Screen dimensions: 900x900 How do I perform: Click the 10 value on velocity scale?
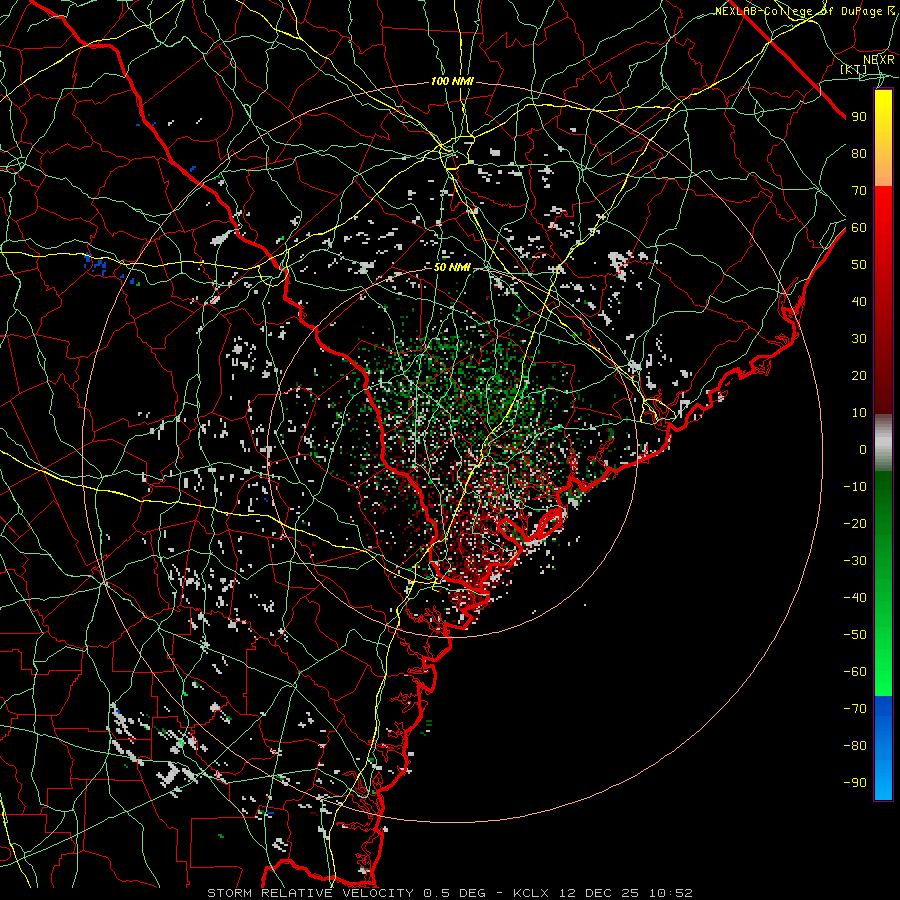pos(859,413)
